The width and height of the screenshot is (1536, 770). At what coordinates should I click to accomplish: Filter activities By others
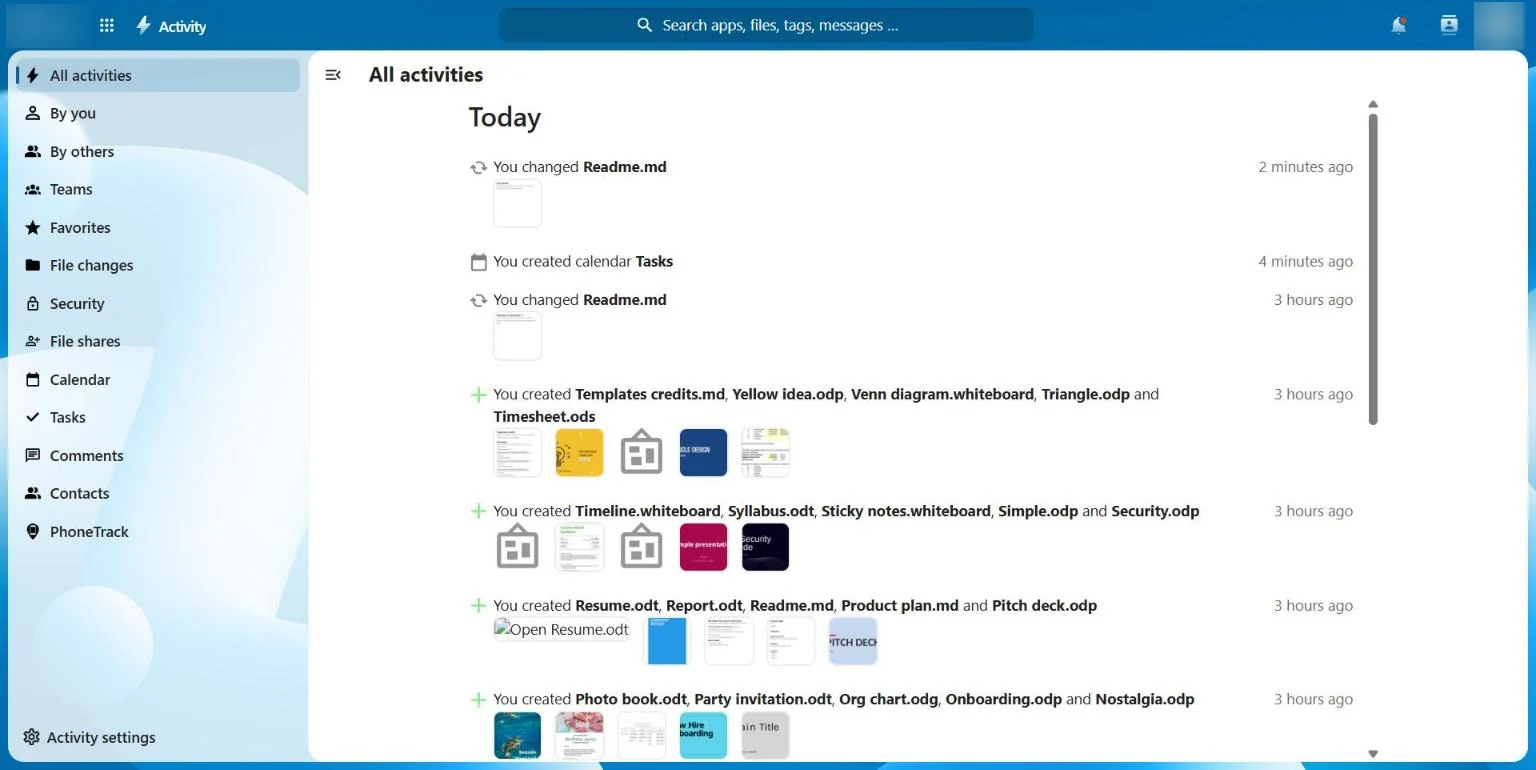pyautogui.click(x=158, y=151)
